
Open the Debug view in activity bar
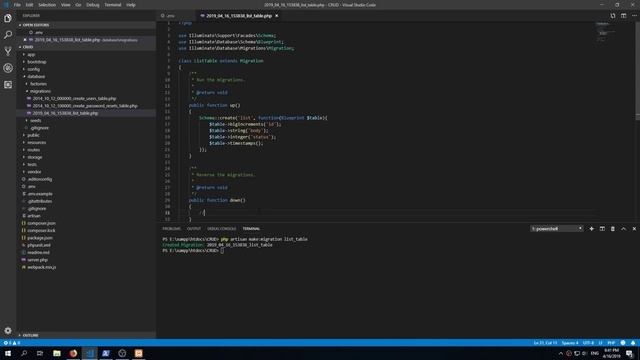point(8,68)
